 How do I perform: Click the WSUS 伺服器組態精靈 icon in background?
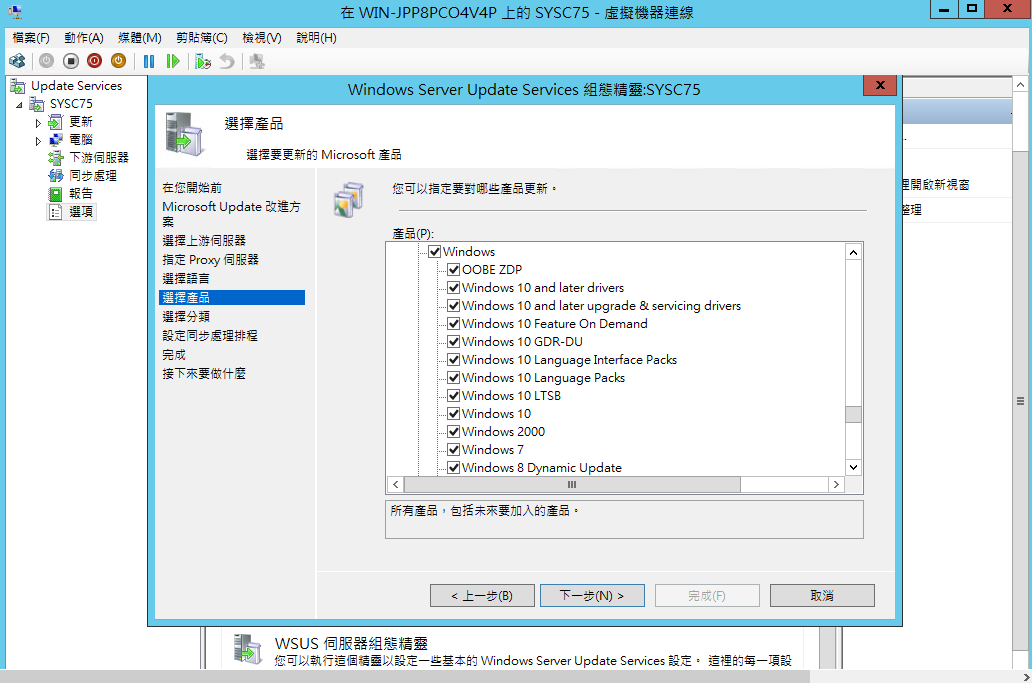pyautogui.click(x=248, y=649)
